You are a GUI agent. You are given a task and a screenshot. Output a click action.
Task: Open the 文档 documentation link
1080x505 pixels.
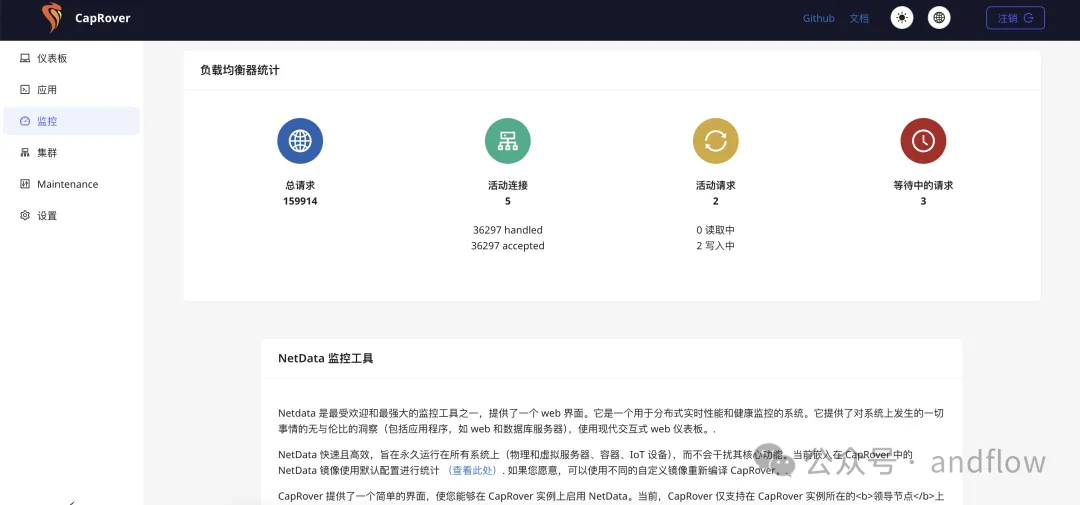(859, 18)
